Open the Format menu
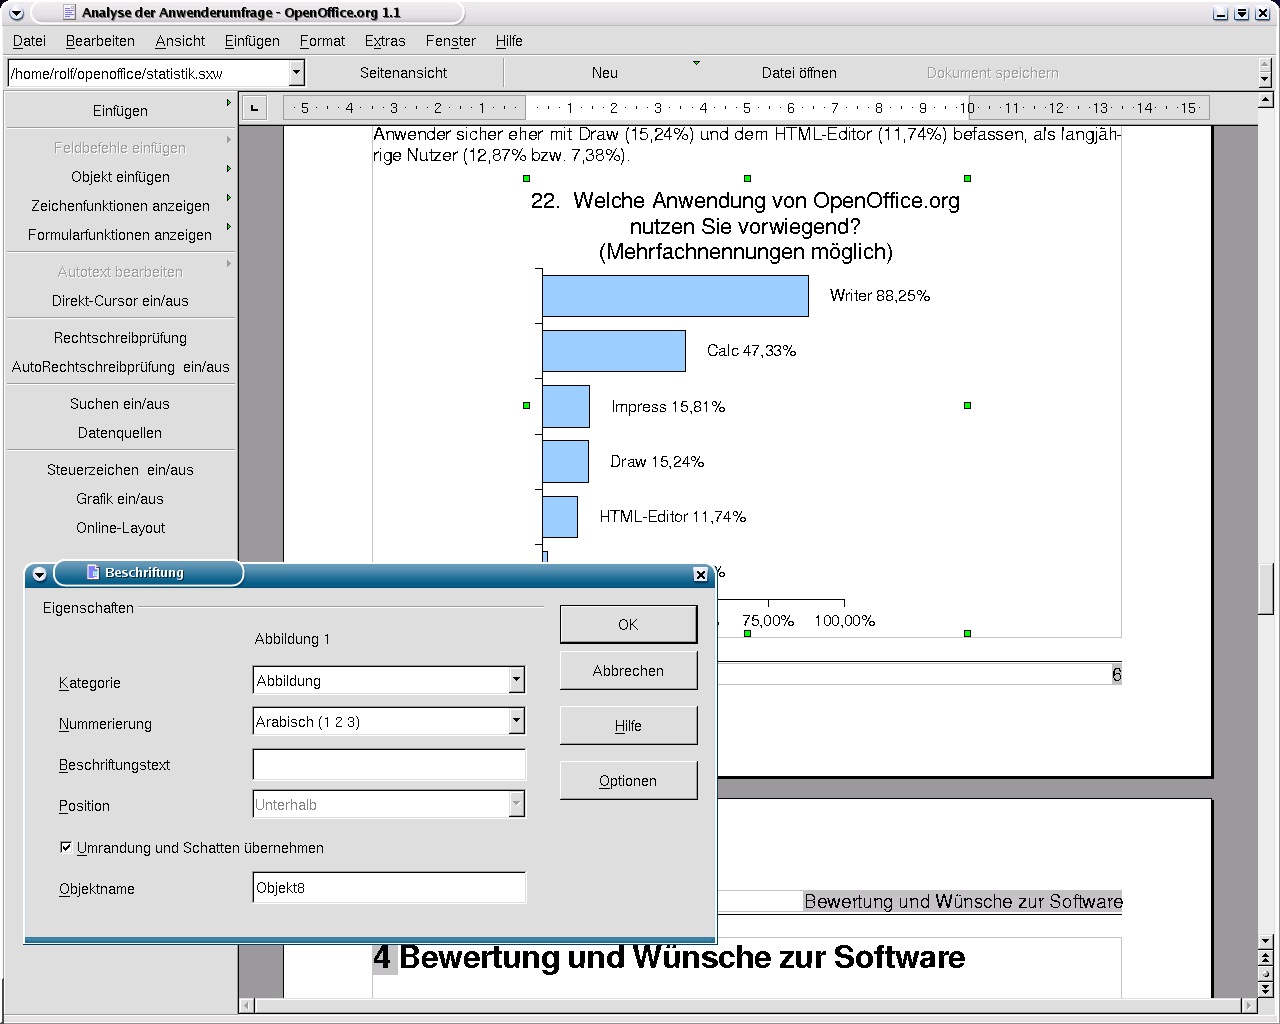 [322, 41]
